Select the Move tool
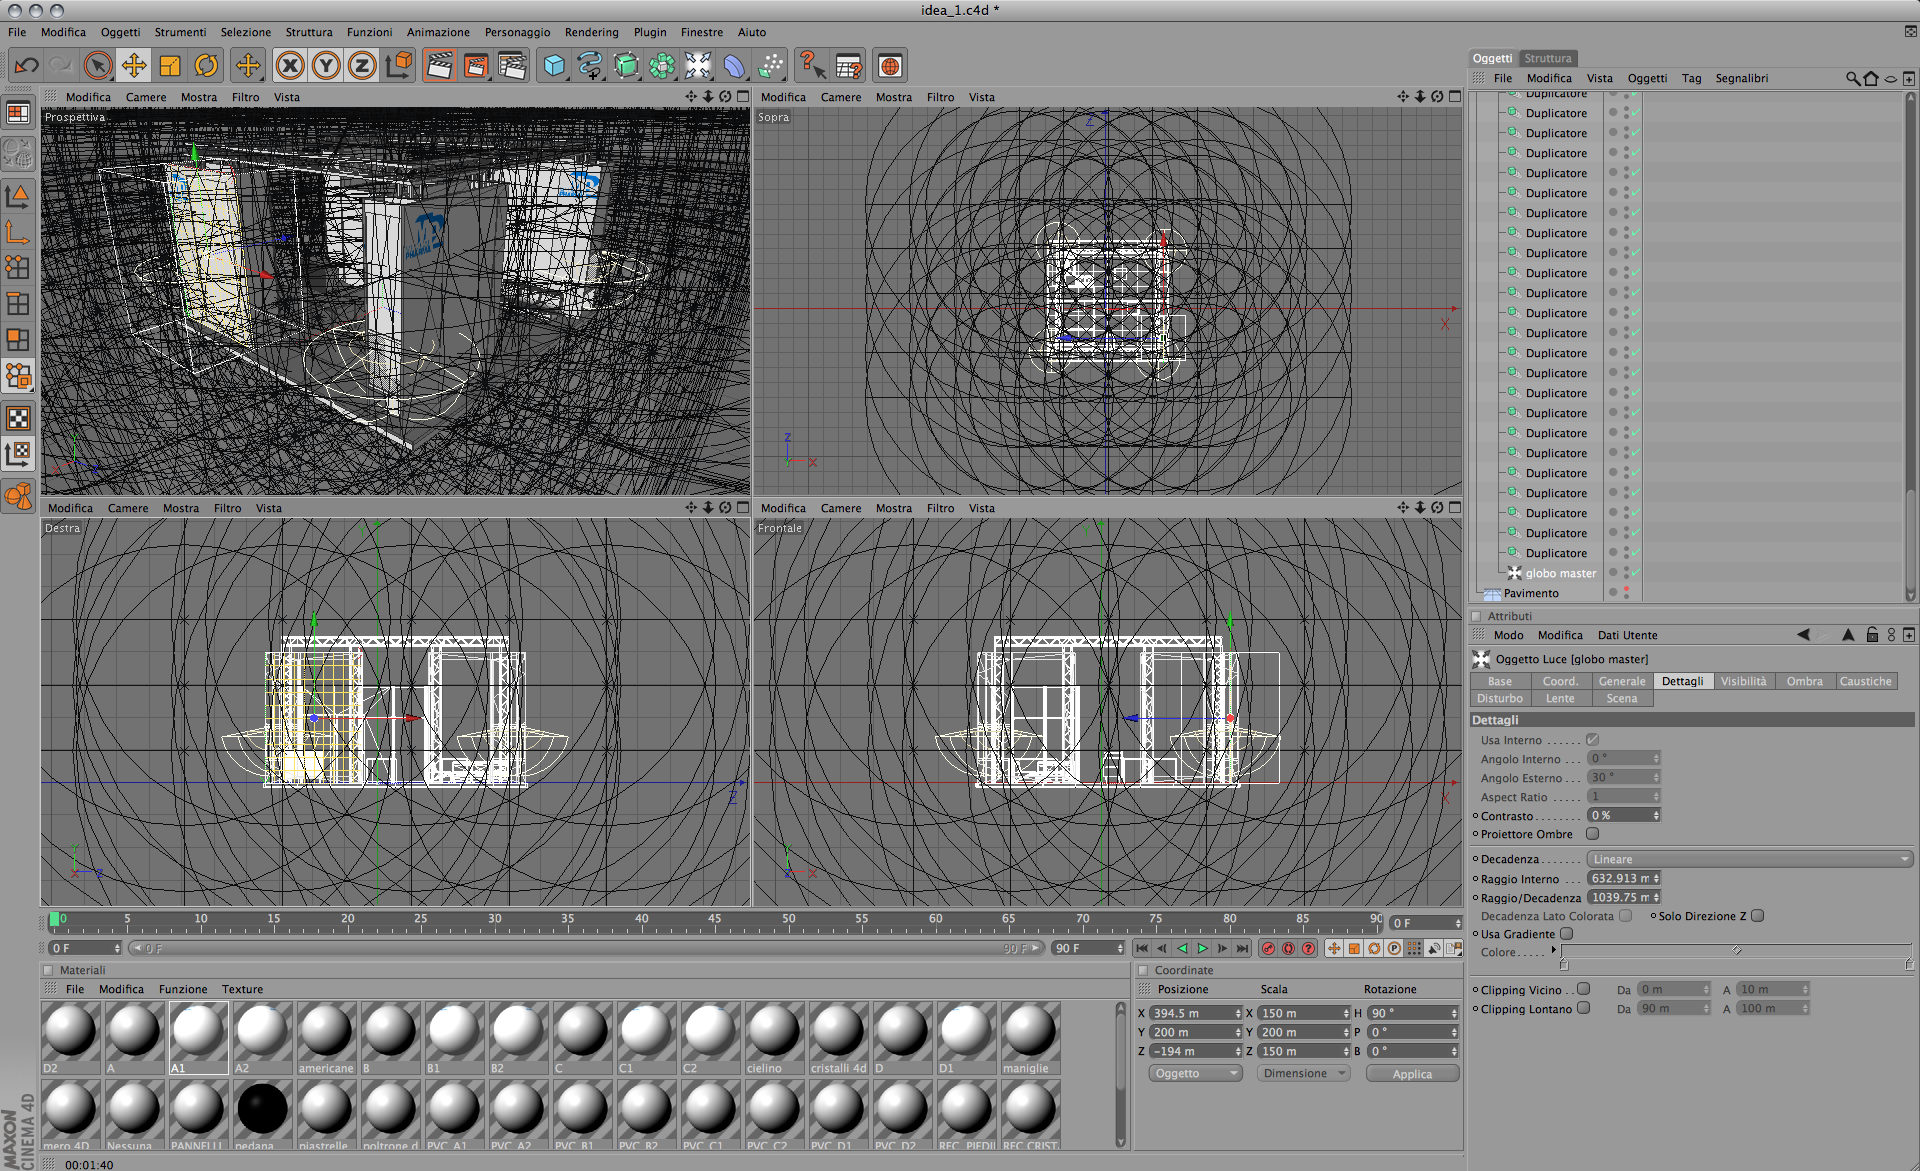 click(134, 66)
